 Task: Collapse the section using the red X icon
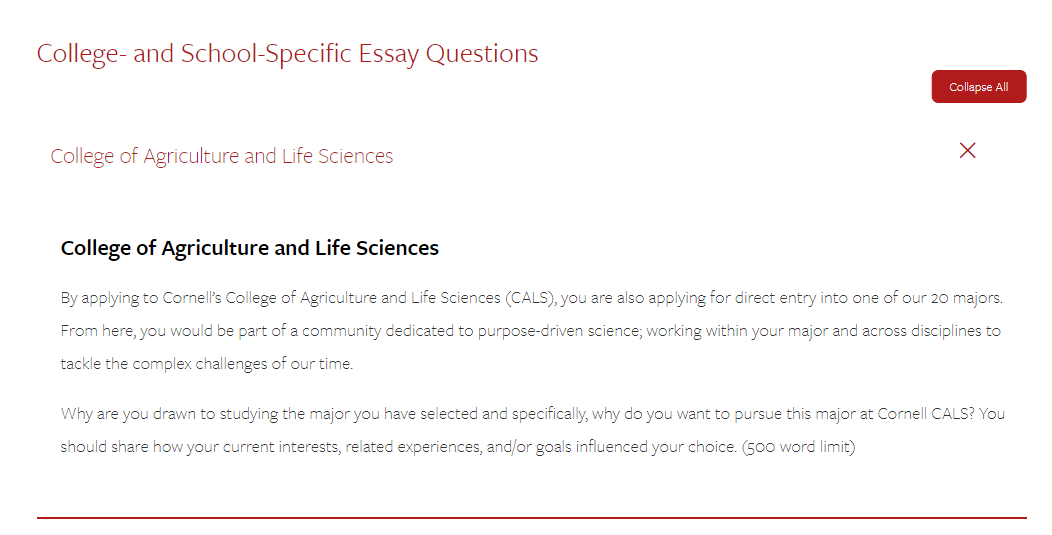[x=967, y=150]
